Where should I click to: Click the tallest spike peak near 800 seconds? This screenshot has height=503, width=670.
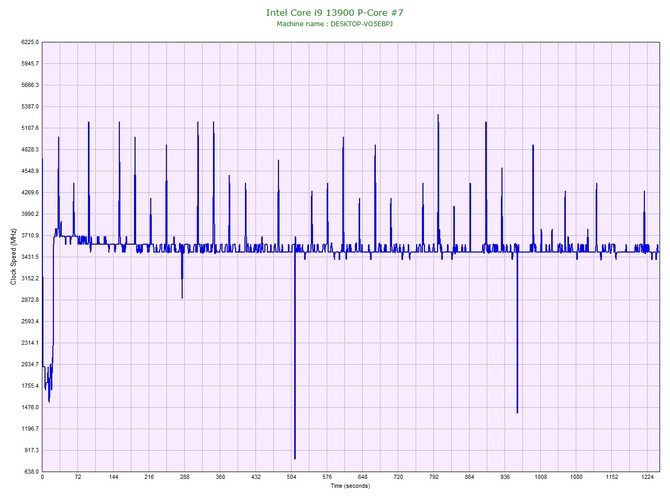click(x=438, y=115)
